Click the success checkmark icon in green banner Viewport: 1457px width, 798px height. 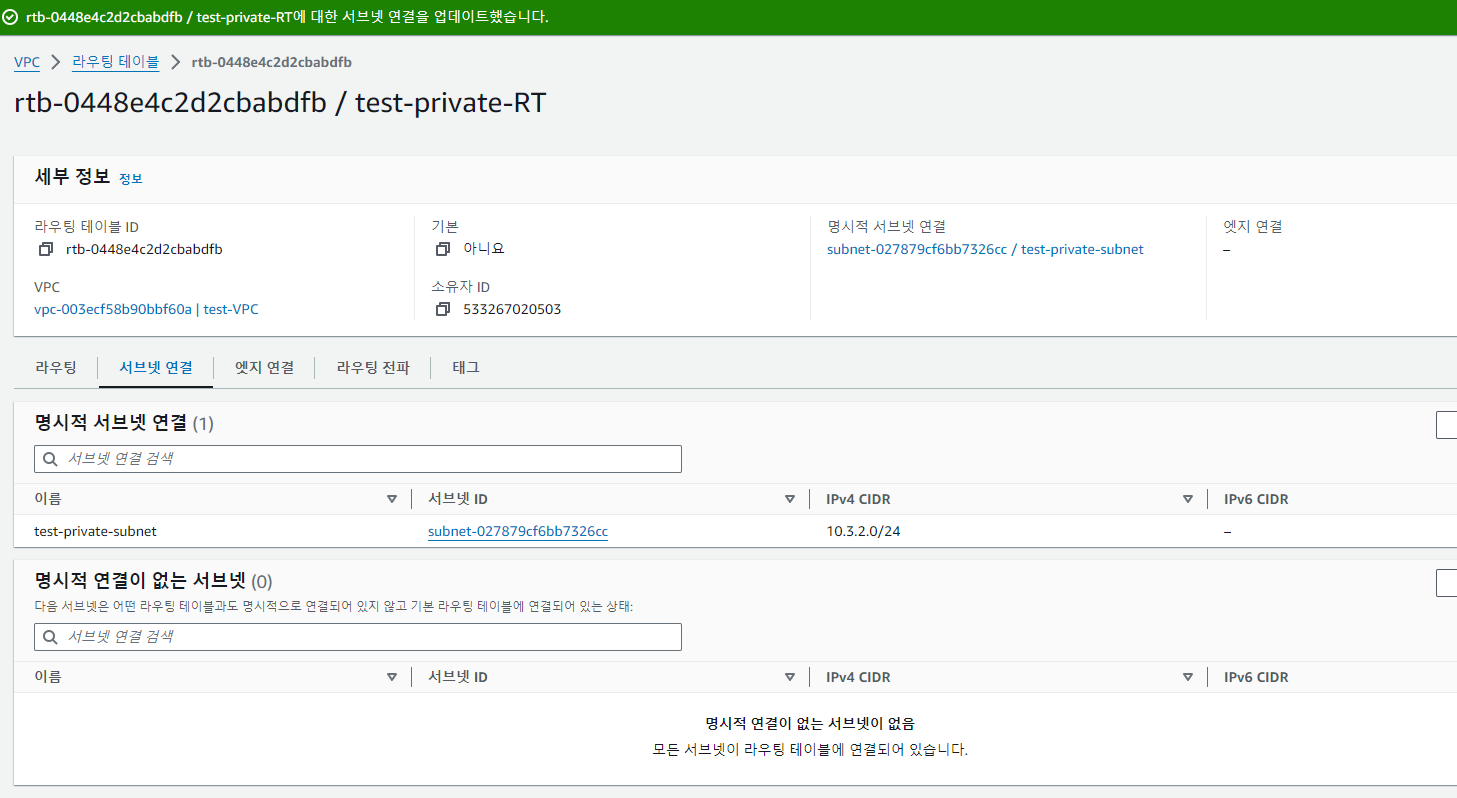pyautogui.click(x=11, y=17)
